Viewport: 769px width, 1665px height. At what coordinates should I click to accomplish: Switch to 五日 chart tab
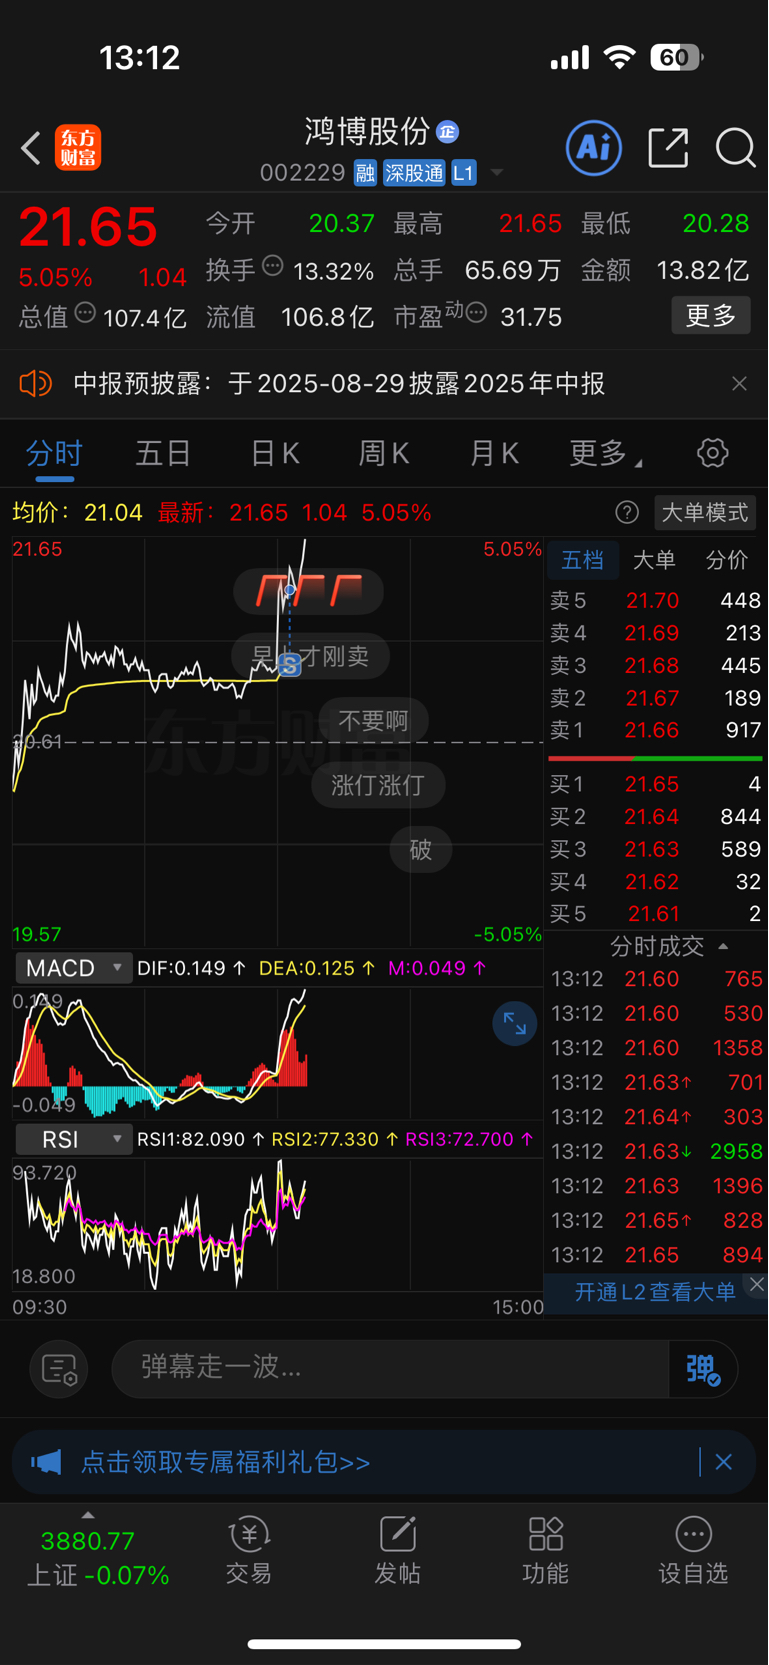(x=163, y=454)
